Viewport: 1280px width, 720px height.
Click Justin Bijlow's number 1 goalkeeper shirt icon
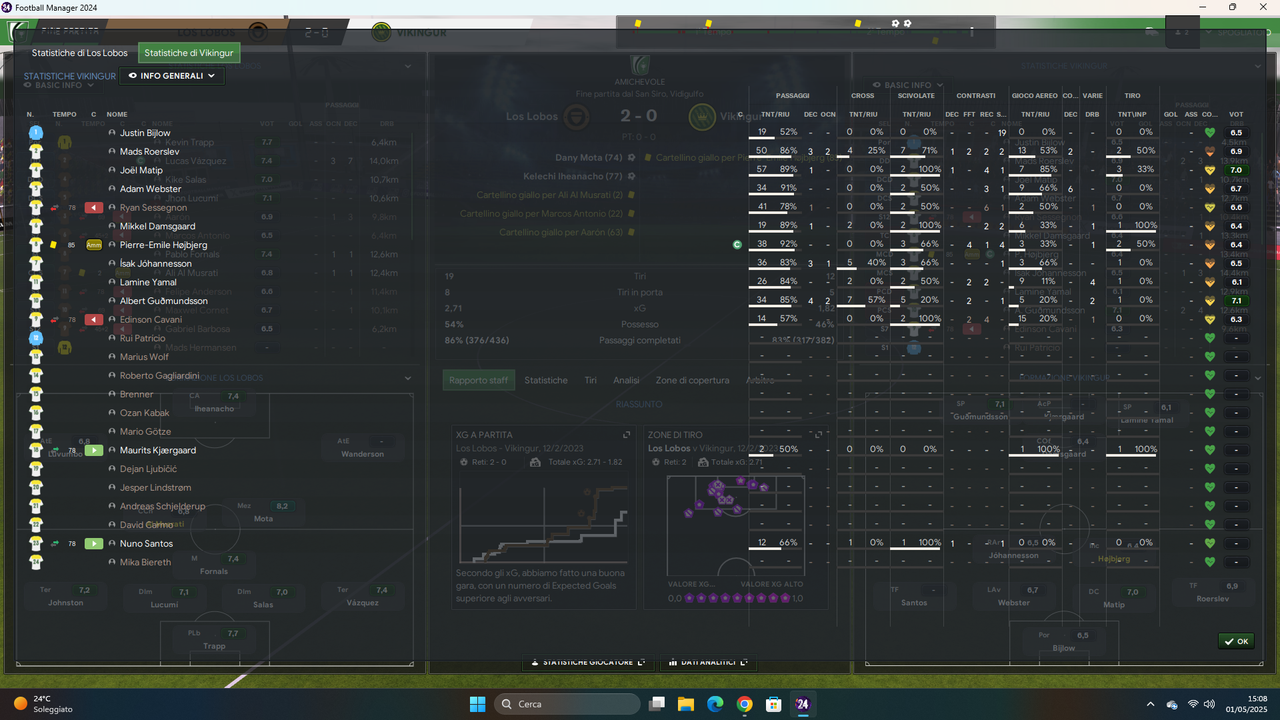36,132
